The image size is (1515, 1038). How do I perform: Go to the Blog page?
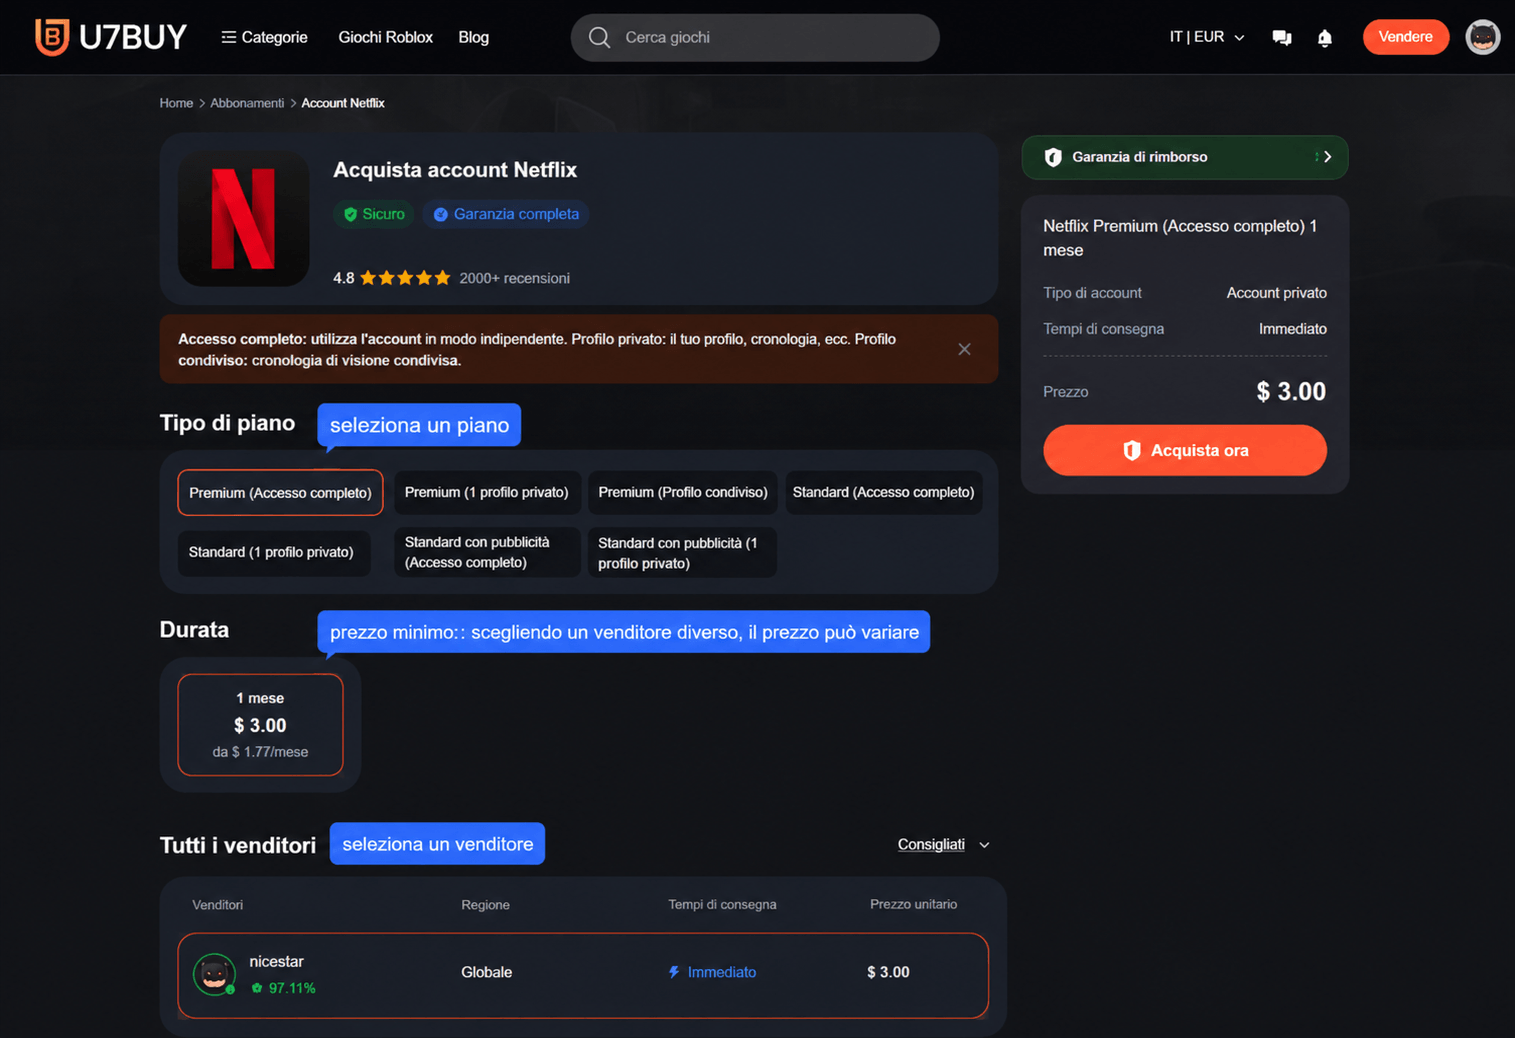pyautogui.click(x=473, y=37)
